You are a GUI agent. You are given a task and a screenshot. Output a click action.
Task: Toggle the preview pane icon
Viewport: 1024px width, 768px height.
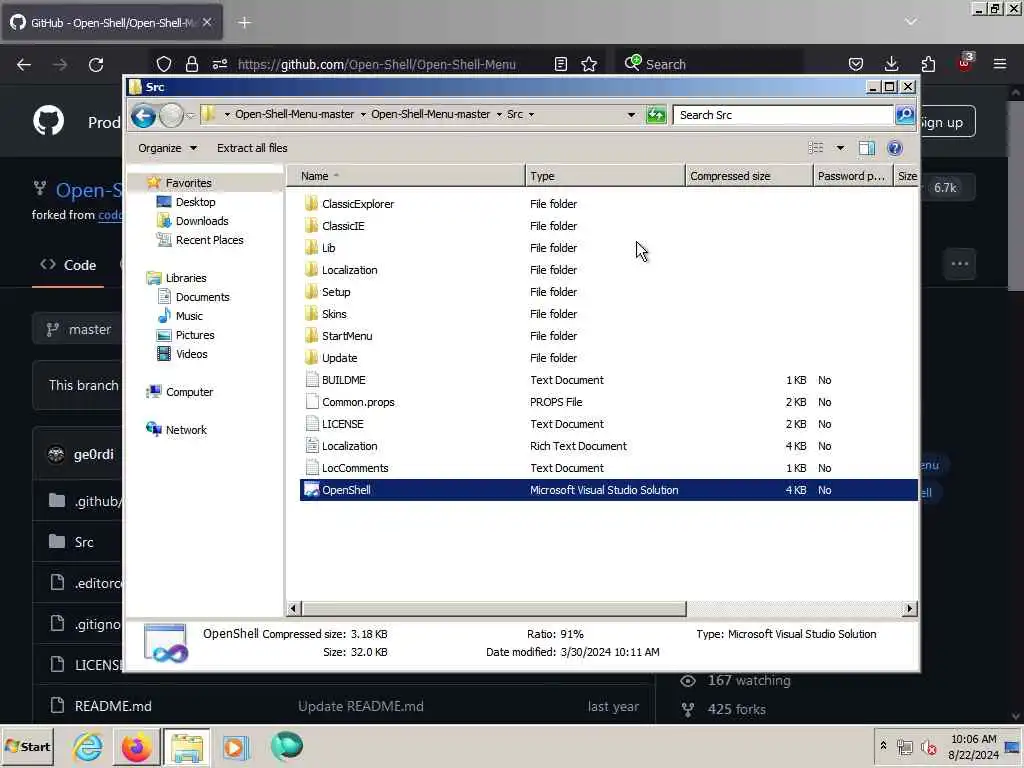(867, 148)
